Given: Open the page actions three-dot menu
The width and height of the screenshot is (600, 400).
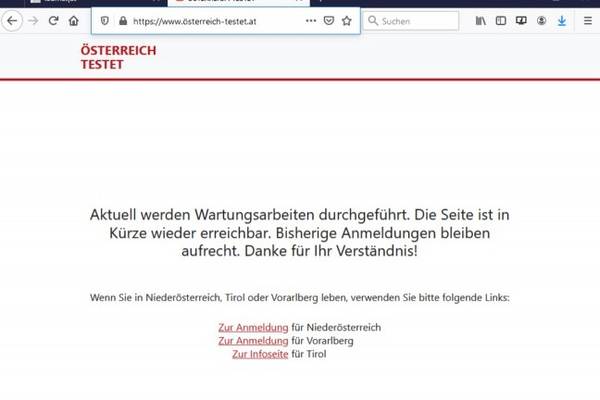Looking at the screenshot, I should (310, 20).
